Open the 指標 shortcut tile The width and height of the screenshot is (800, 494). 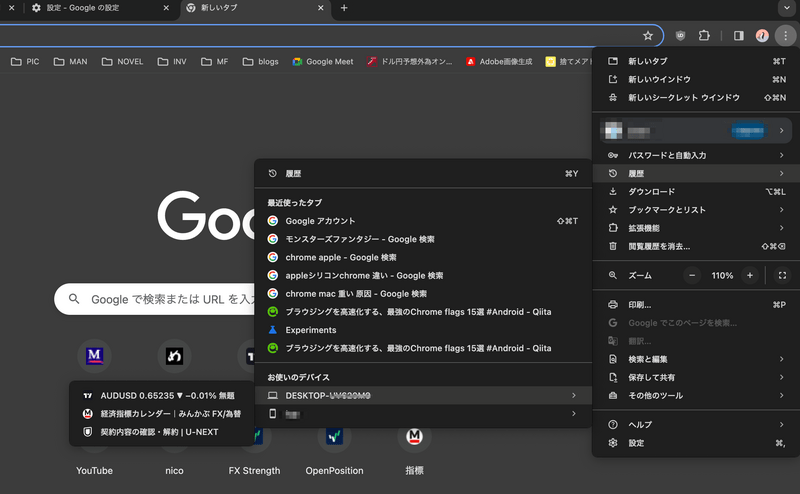click(414, 449)
